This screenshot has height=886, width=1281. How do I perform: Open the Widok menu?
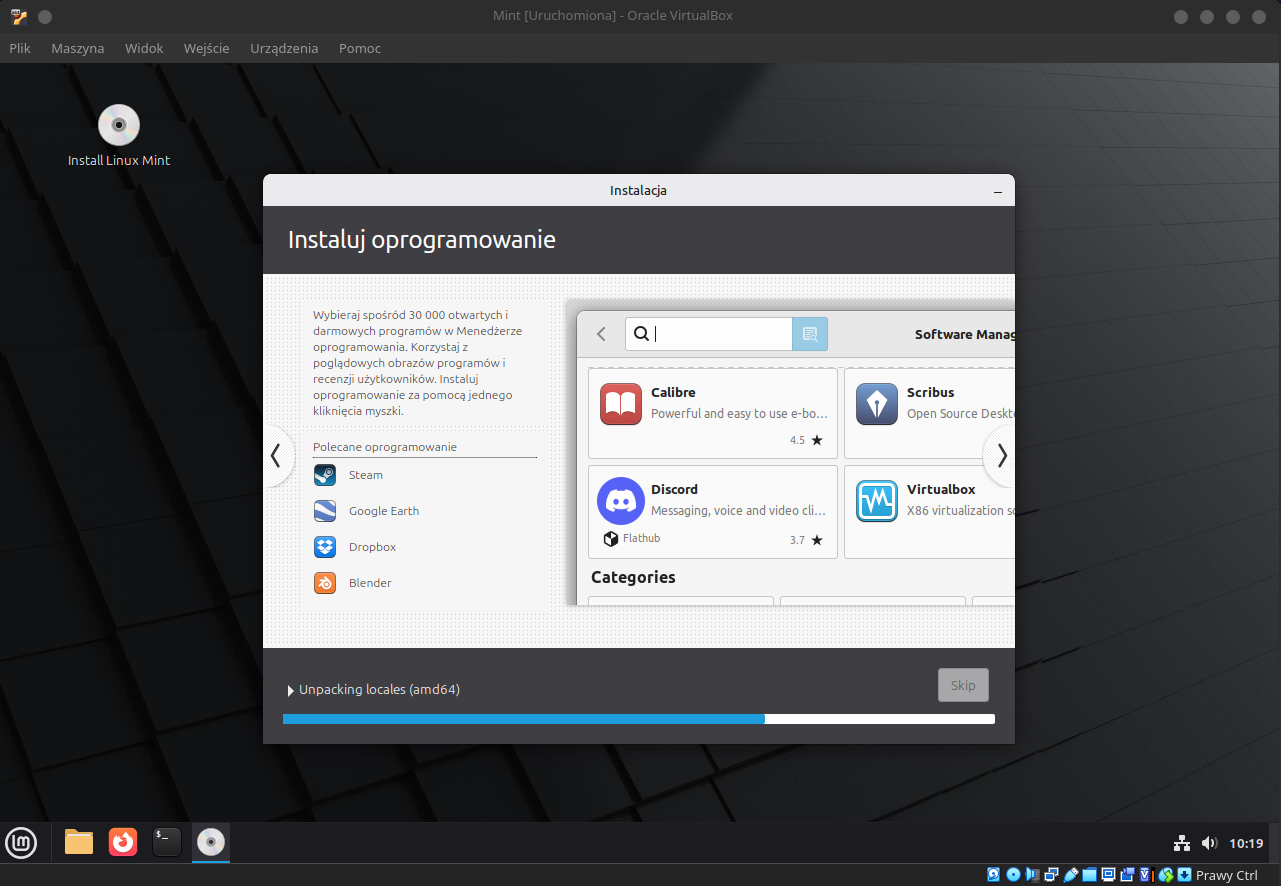click(x=144, y=48)
